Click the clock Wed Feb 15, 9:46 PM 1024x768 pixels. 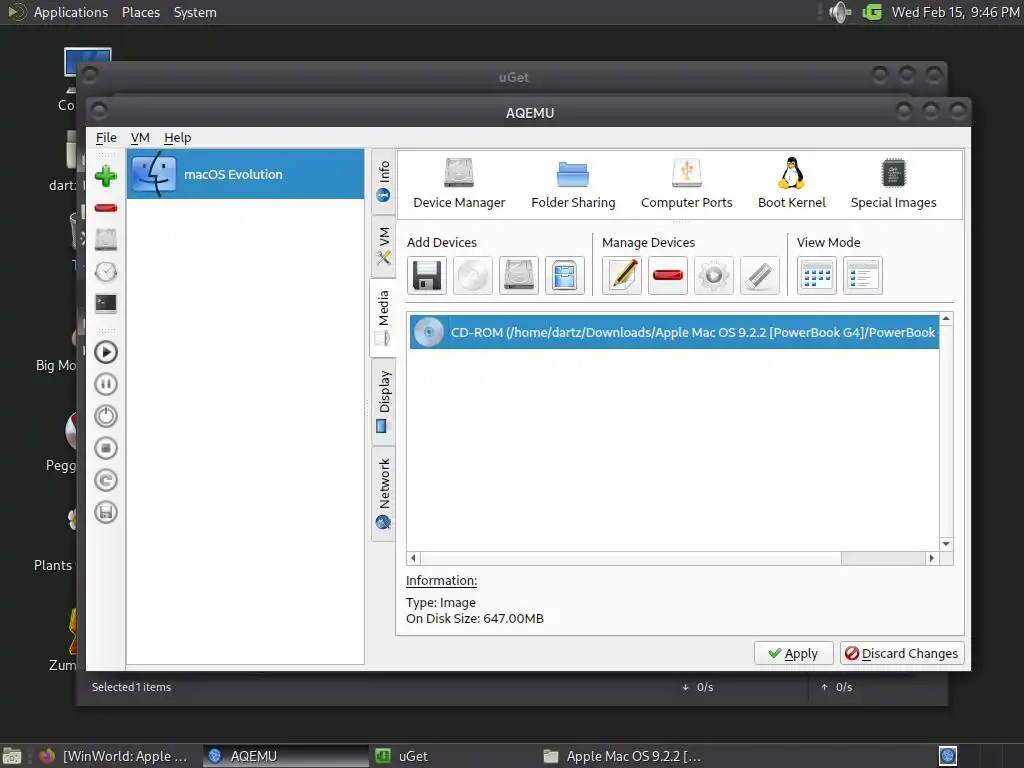(x=955, y=12)
